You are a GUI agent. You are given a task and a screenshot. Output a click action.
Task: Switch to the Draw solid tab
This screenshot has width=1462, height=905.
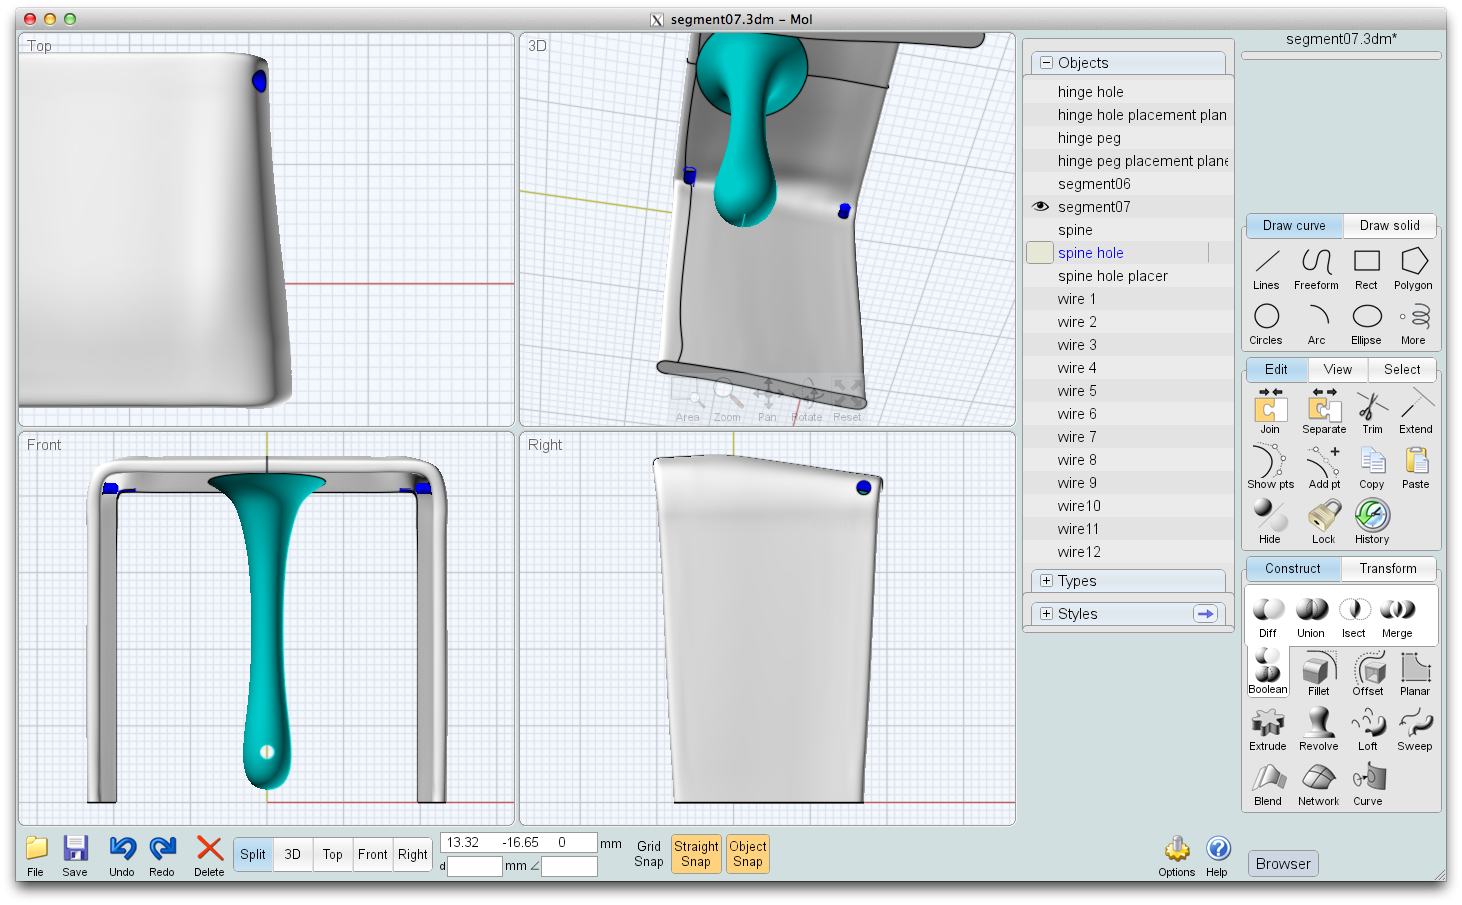[1389, 226]
